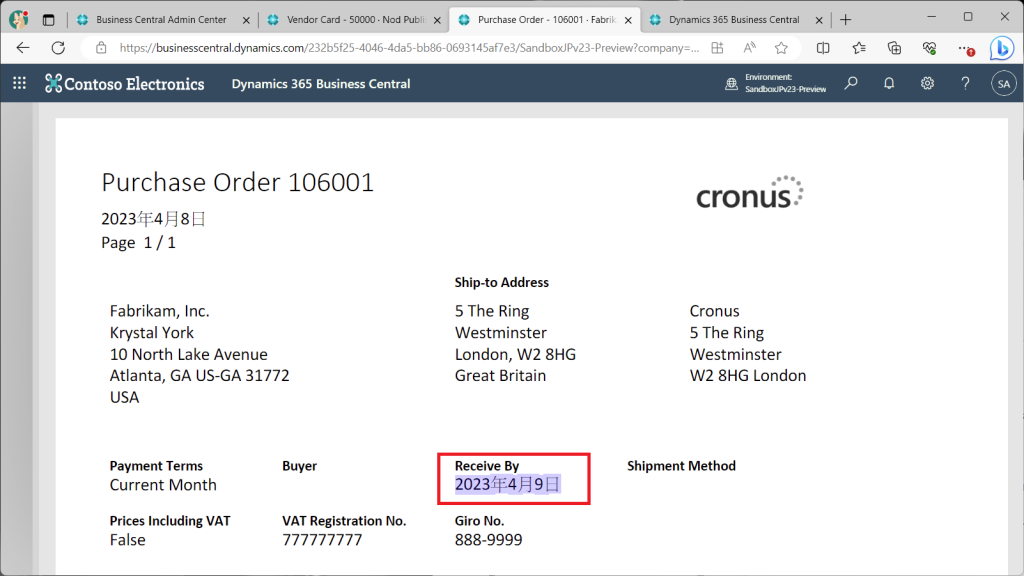The height and width of the screenshot is (576, 1024).
Task: Select the Purchase Order 106001 tab
Action: pyautogui.click(x=545, y=20)
